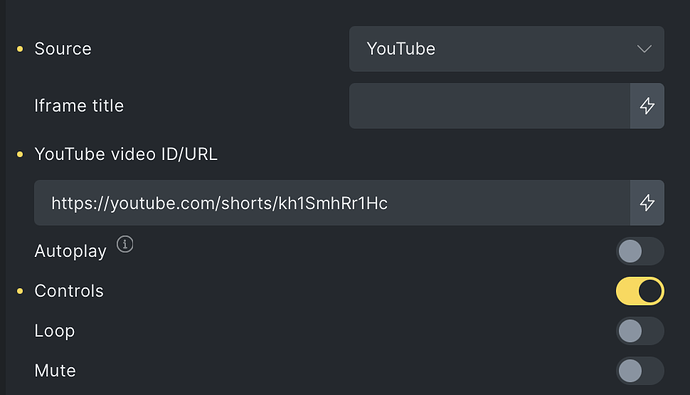Open dynamic data lightning icon for Iframe title
Viewport: 690px width, 395px height.
click(x=647, y=106)
